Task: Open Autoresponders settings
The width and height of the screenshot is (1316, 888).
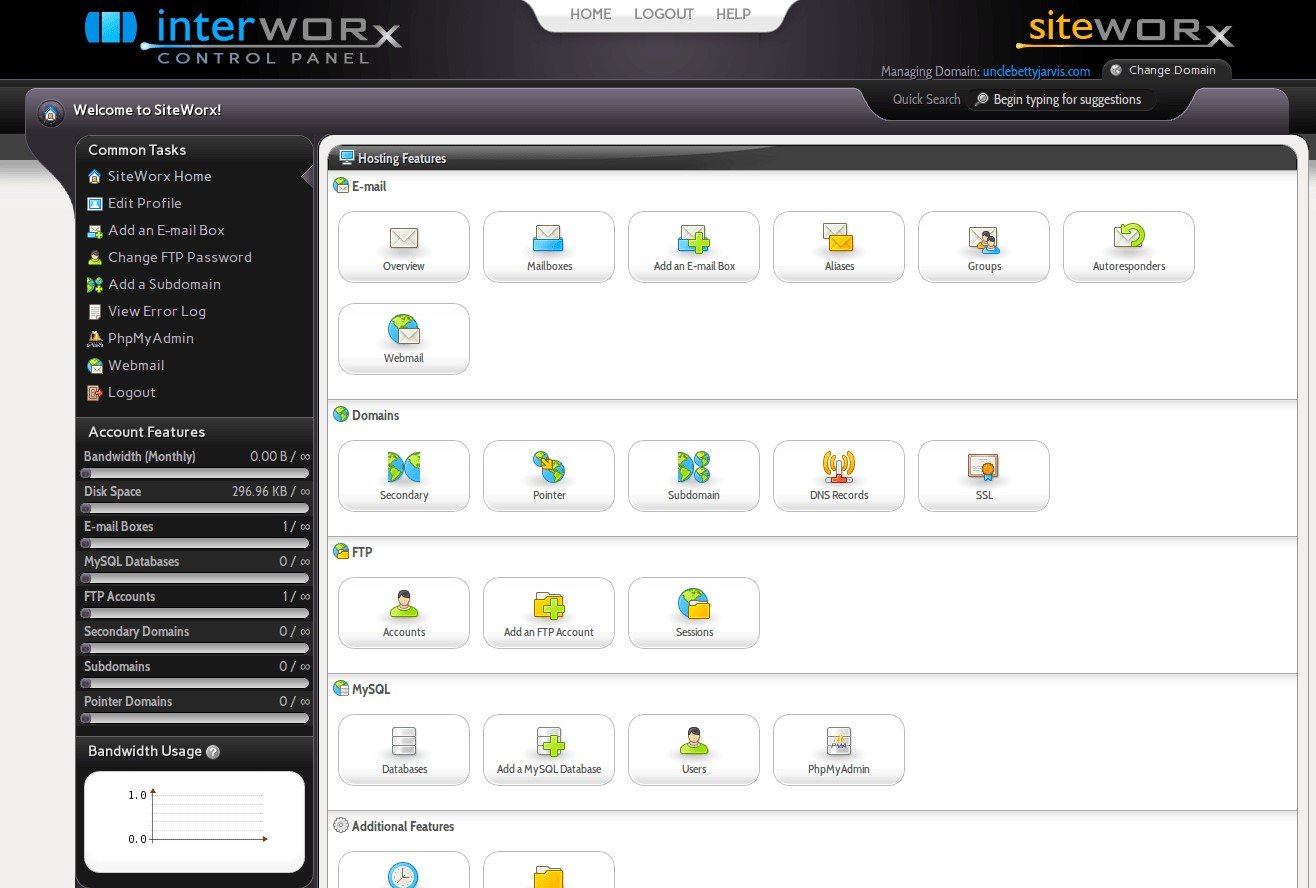Action: point(1129,247)
